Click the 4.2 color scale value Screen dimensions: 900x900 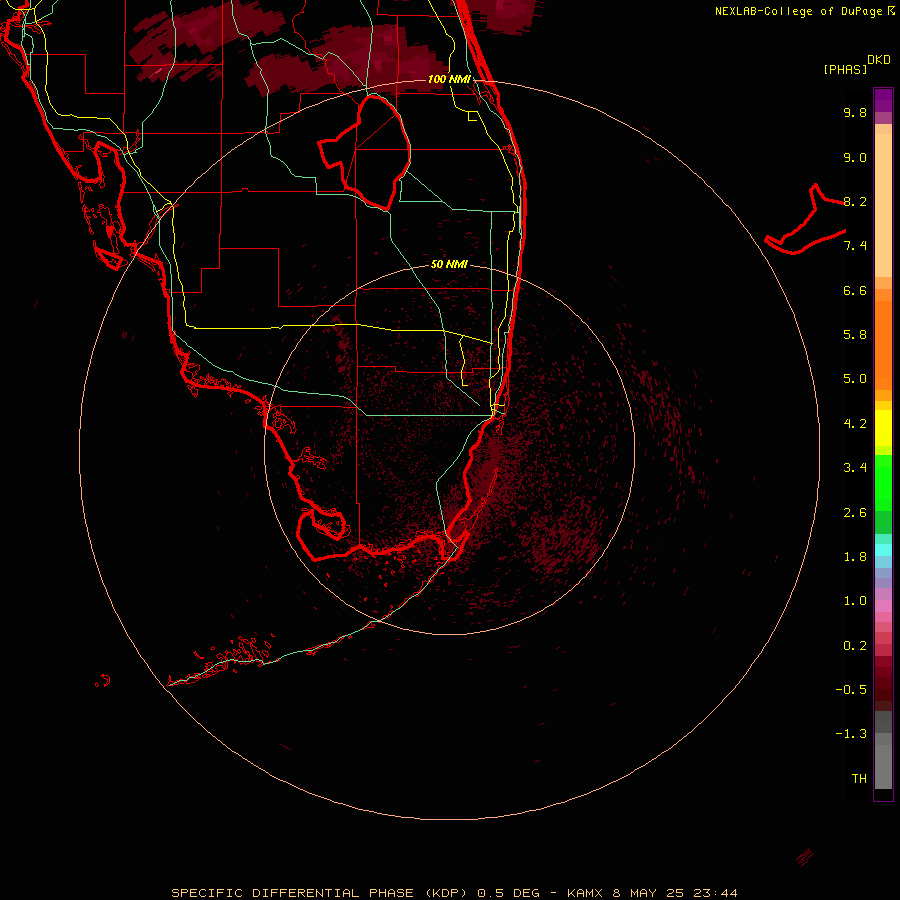coord(855,424)
